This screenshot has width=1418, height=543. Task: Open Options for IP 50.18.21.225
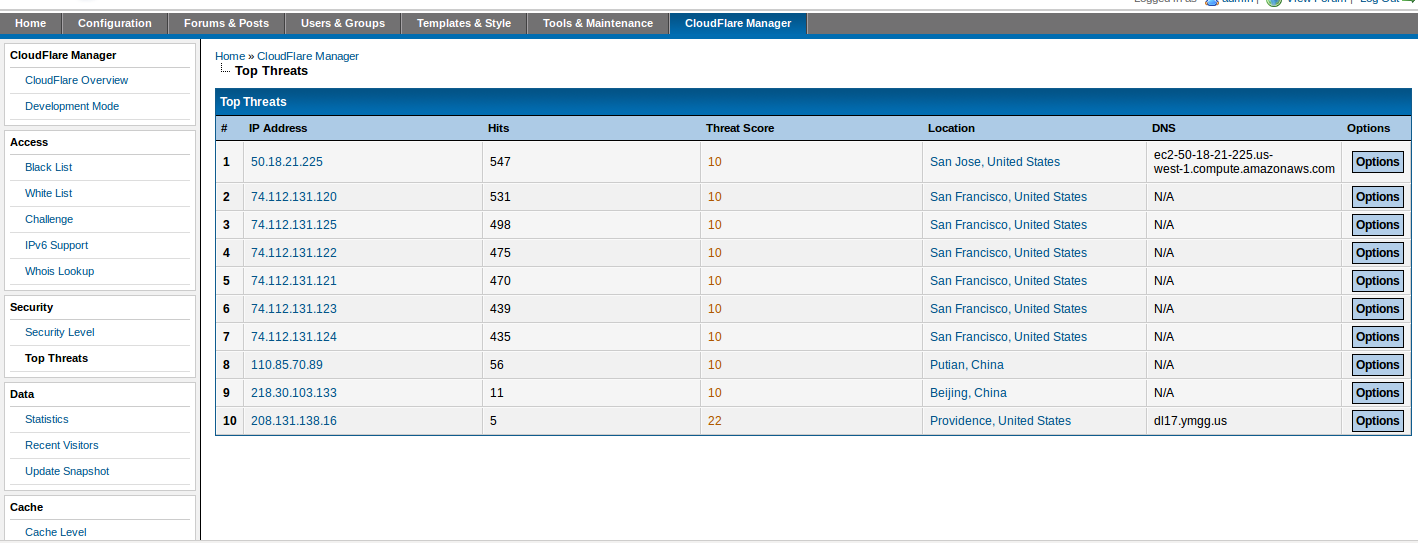(1378, 162)
